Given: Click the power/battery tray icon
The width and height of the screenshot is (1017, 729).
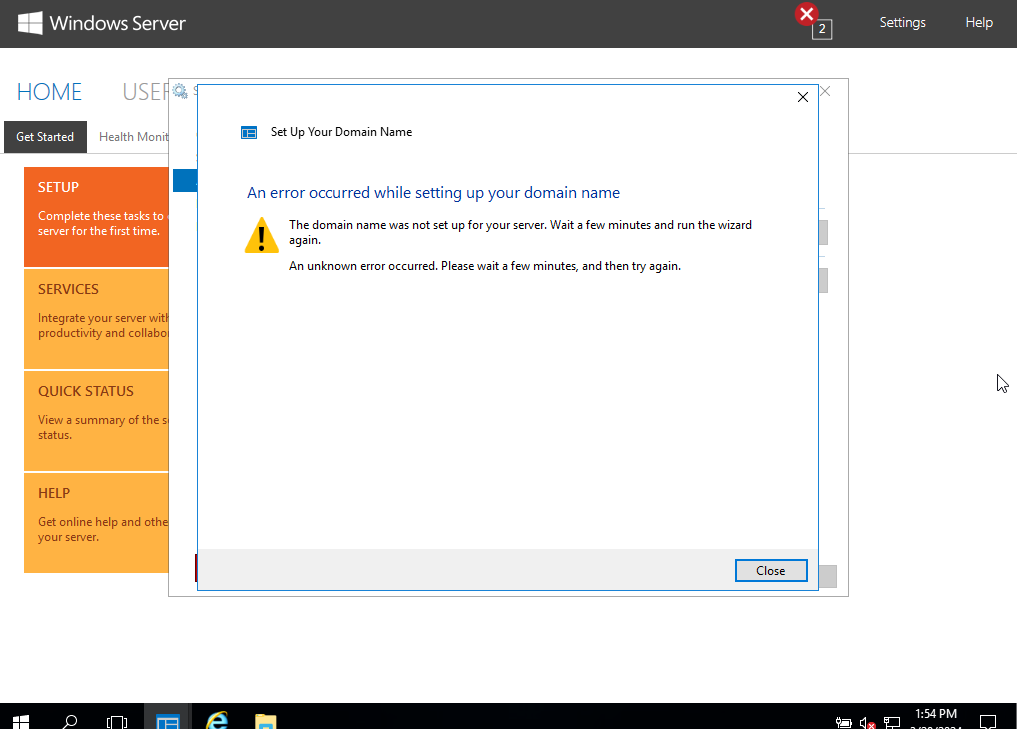Looking at the screenshot, I should click(x=843, y=723).
